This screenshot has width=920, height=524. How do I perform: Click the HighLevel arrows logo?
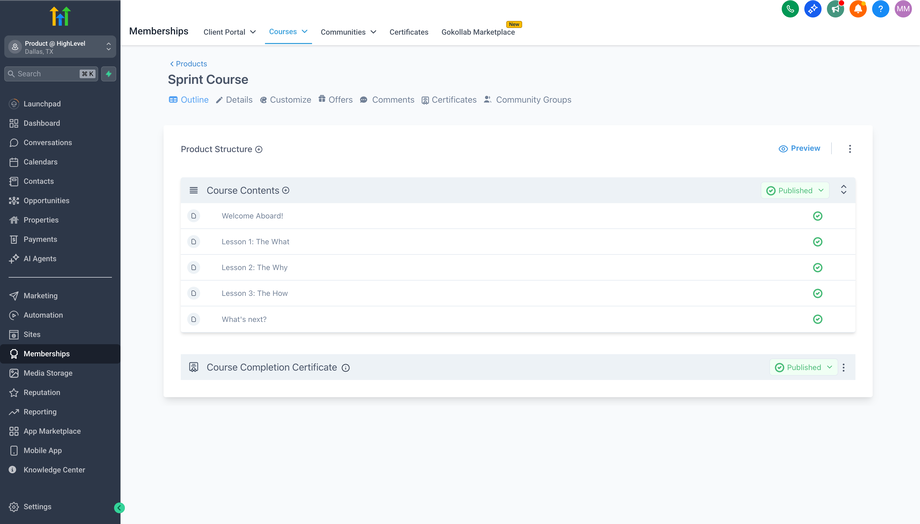(x=60, y=16)
